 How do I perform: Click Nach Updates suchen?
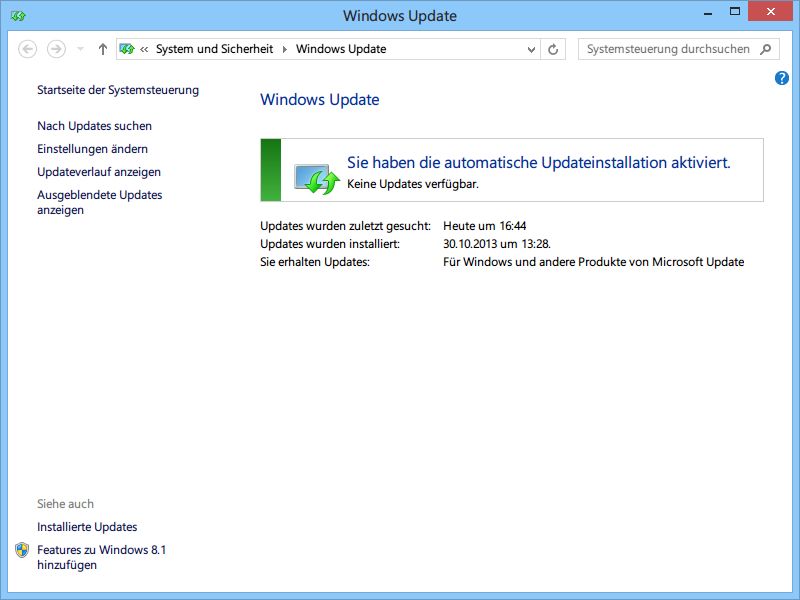click(94, 126)
